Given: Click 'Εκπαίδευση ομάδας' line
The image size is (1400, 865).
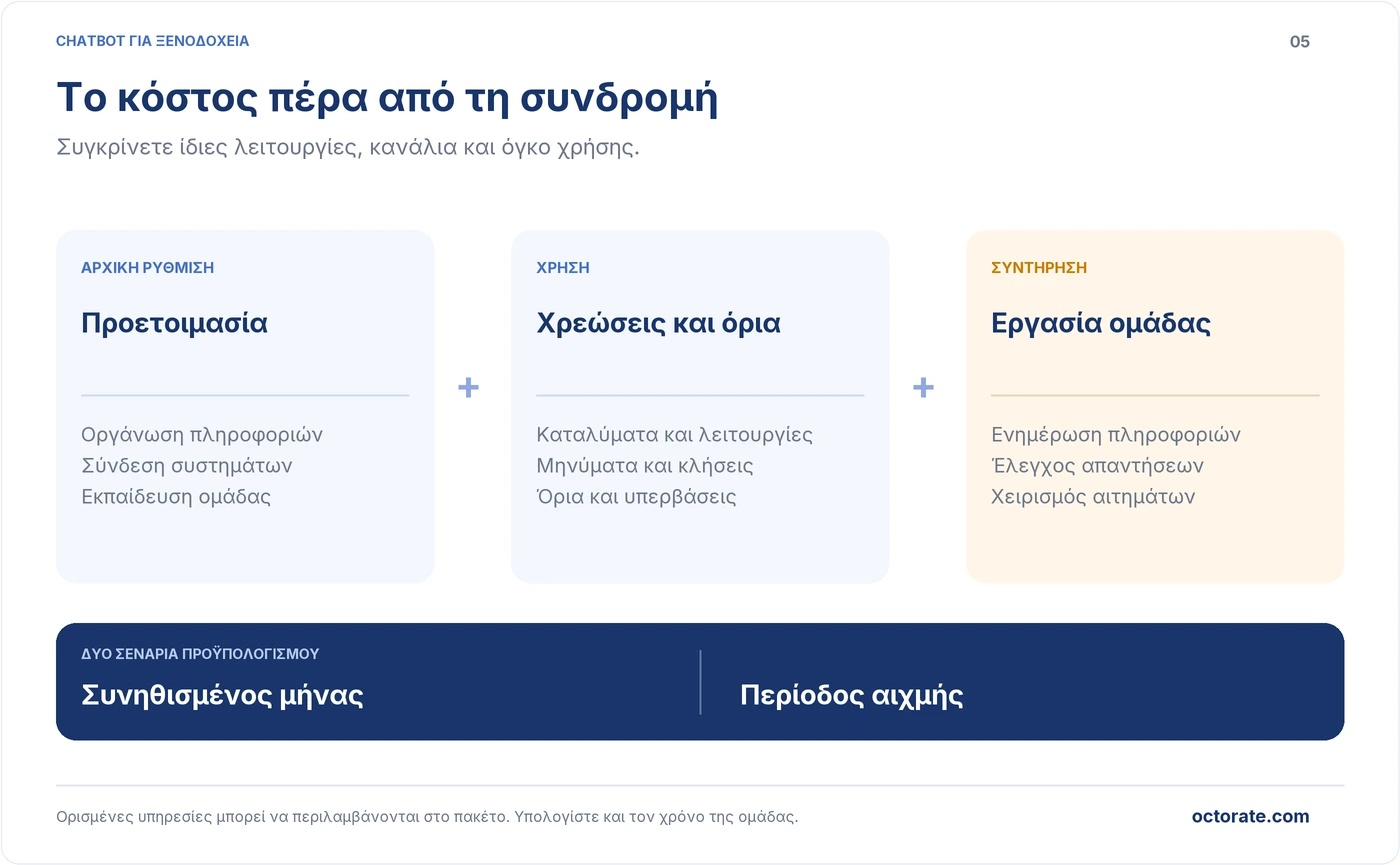Looking at the screenshot, I should click(176, 497).
